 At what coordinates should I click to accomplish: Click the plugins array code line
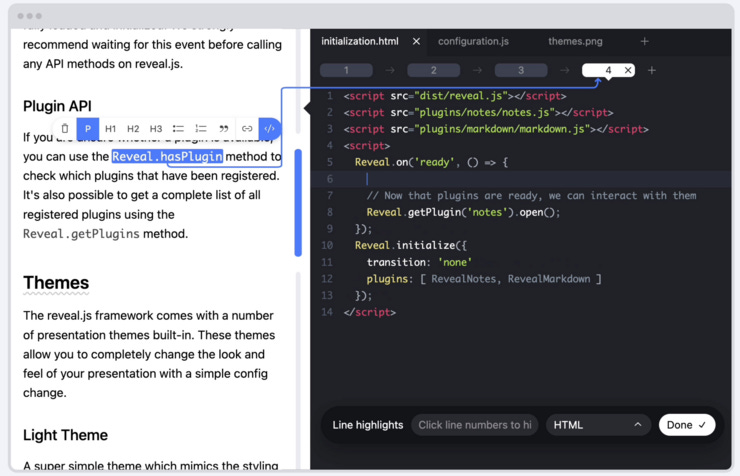(484, 279)
